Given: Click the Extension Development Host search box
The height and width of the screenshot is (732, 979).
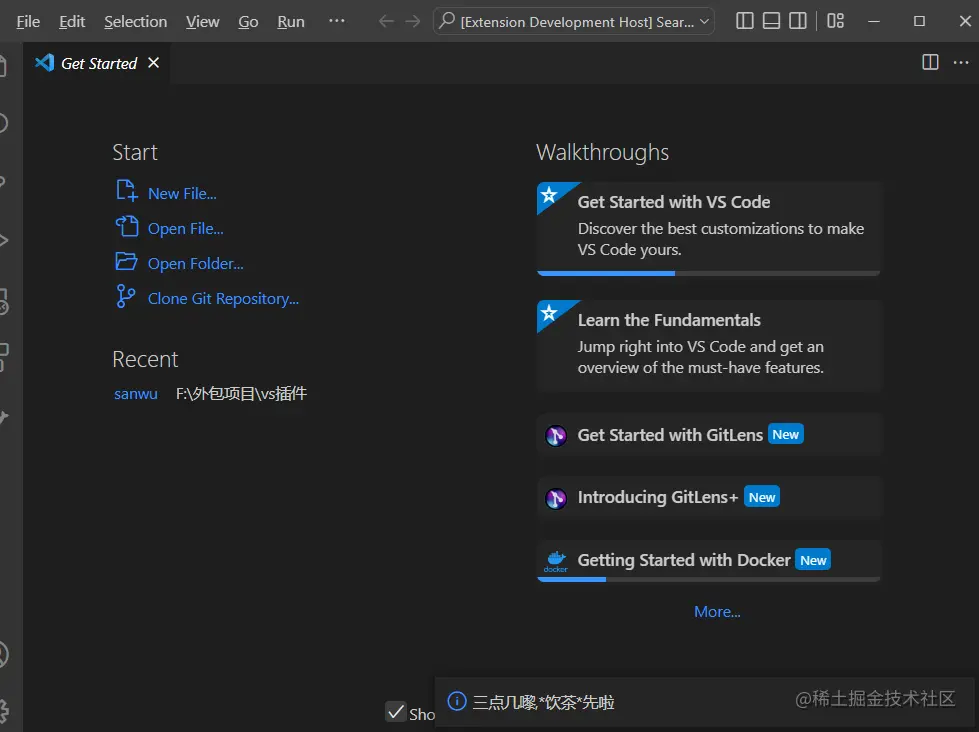Looking at the screenshot, I should coord(575,21).
